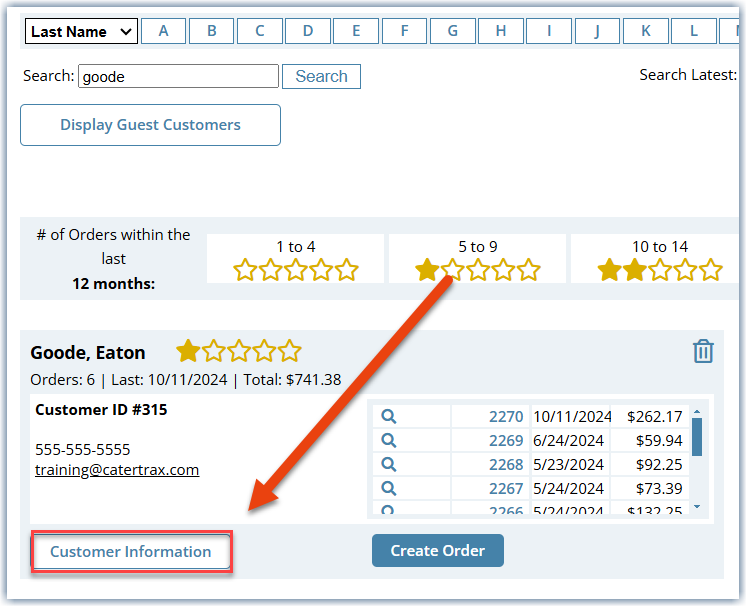The width and height of the screenshot is (747, 607).
Task: Filter by the 1 to 4 orders star rating
Action: pos(295,259)
